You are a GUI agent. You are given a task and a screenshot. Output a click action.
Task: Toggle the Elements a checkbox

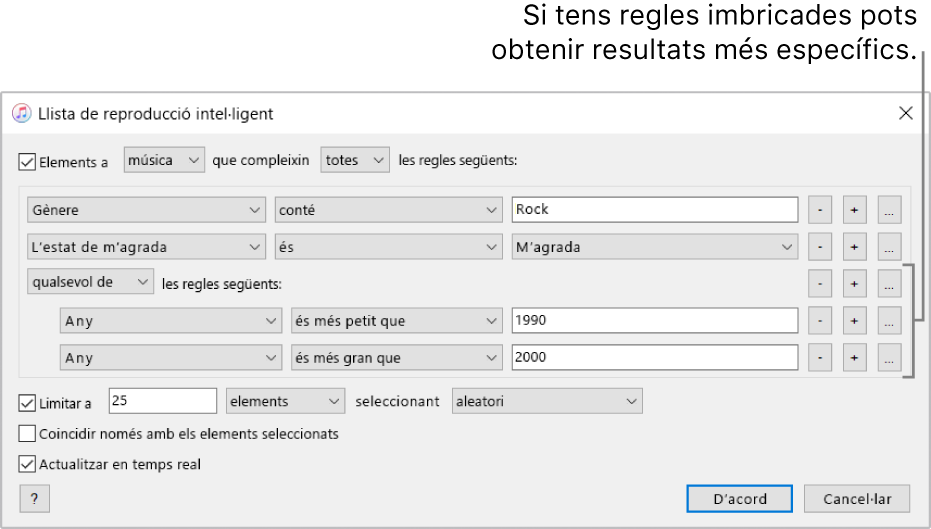27,161
